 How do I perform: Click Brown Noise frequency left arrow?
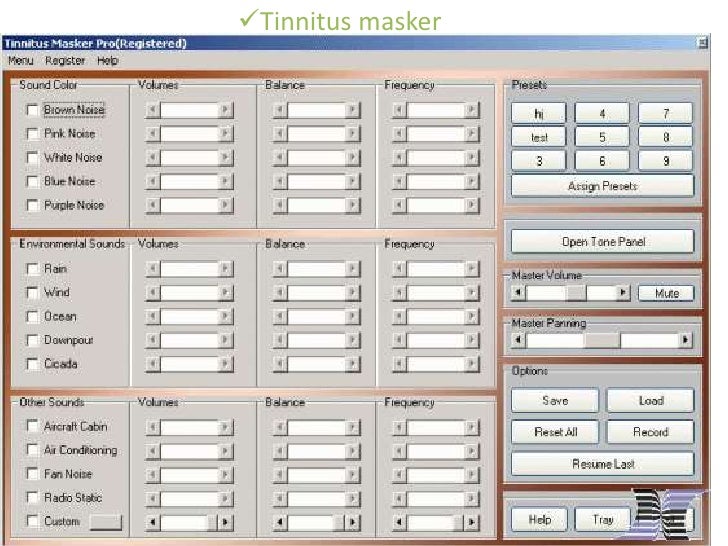click(399, 110)
